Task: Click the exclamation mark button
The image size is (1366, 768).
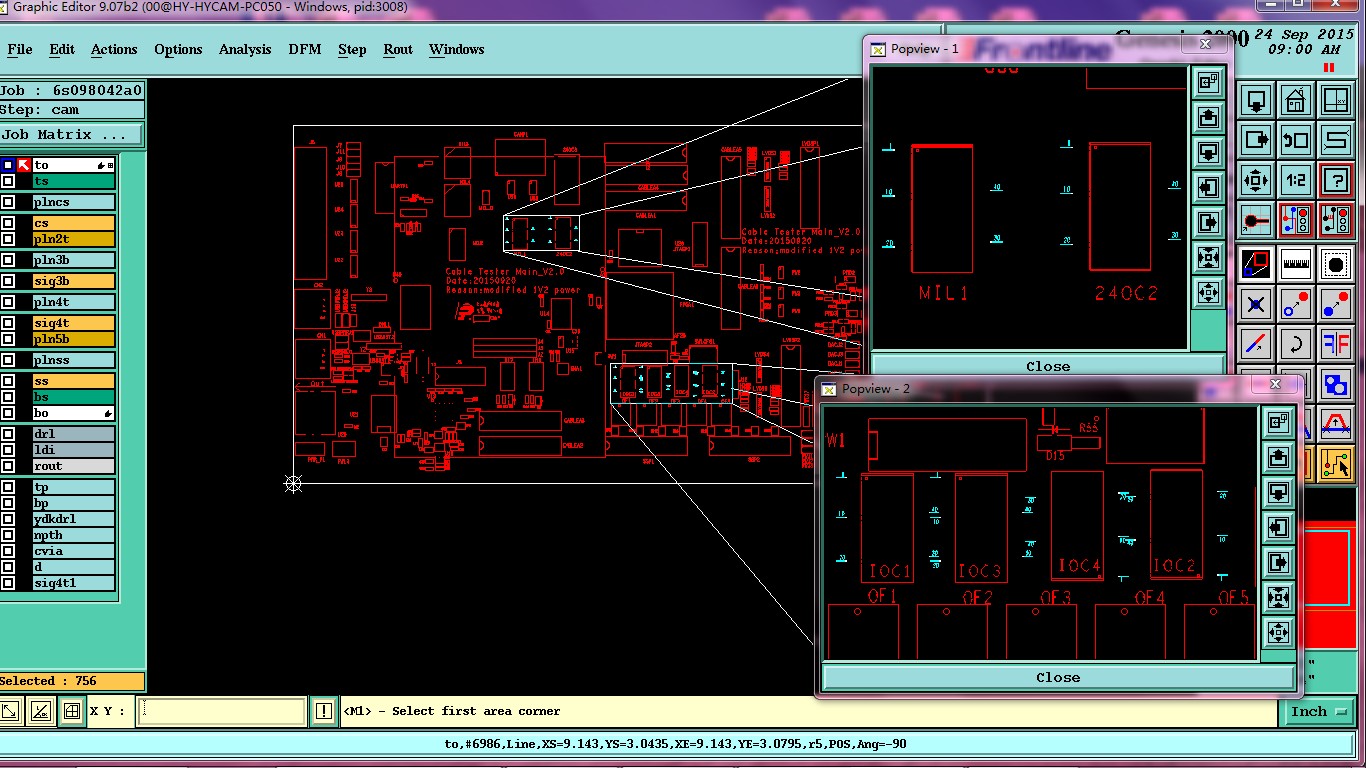Action: tap(324, 712)
